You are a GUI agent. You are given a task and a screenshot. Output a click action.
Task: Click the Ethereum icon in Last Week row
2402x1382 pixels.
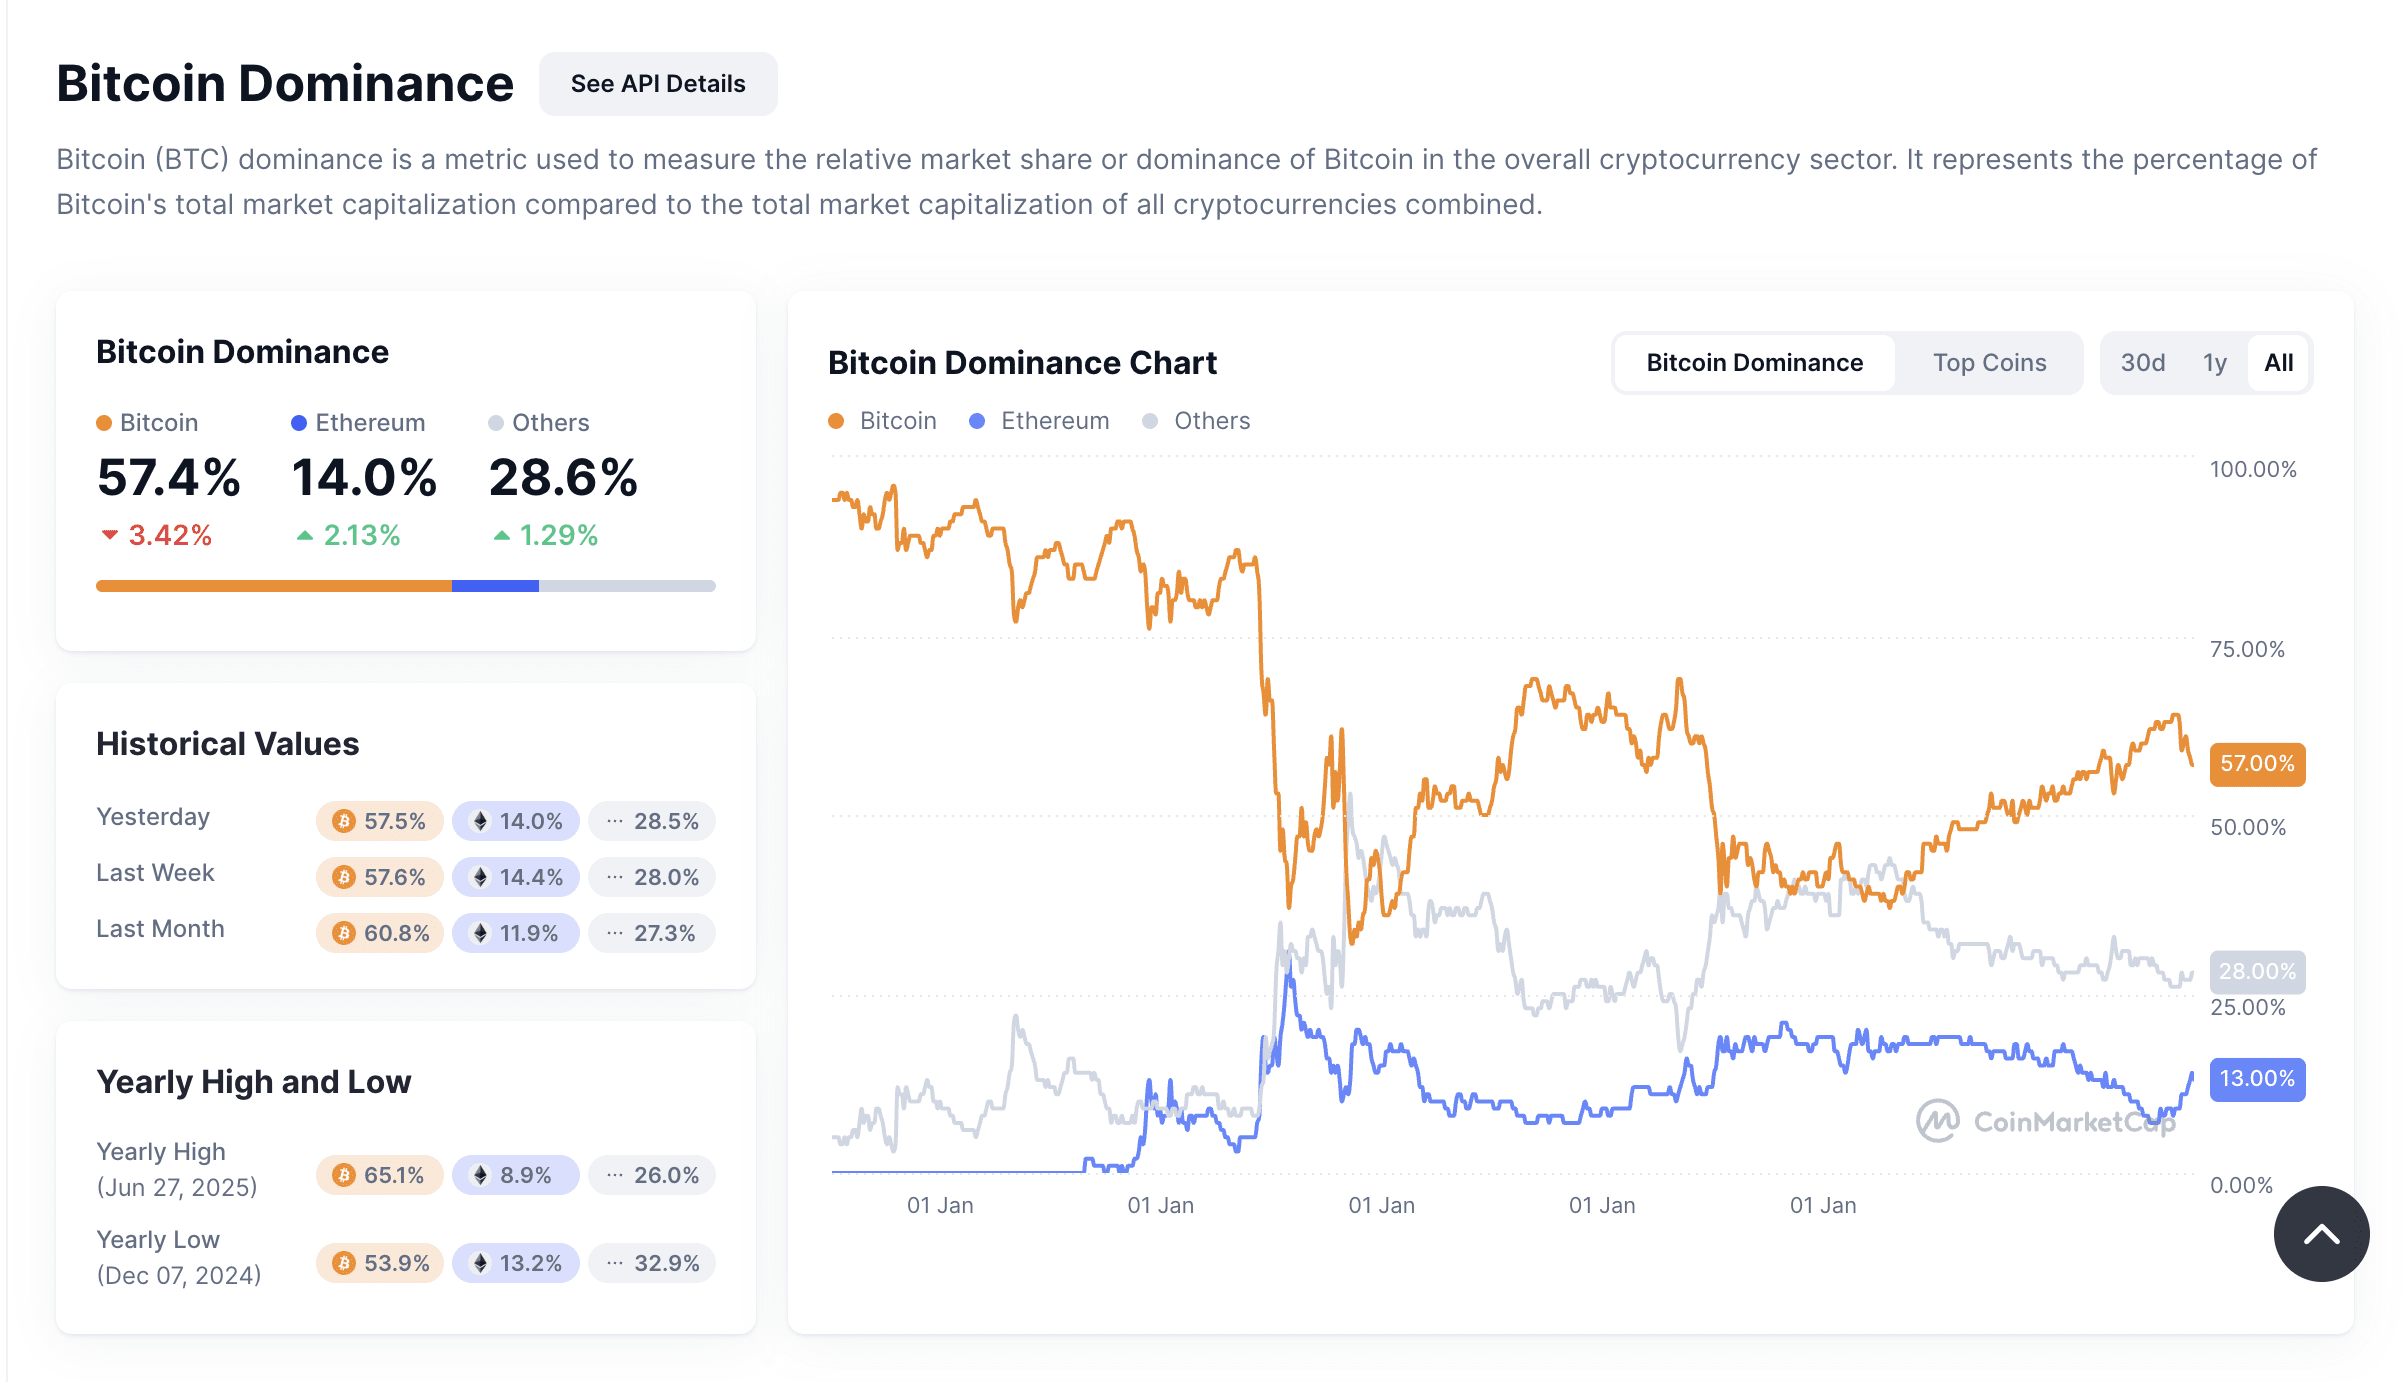pyautogui.click(x=480, y=877)
